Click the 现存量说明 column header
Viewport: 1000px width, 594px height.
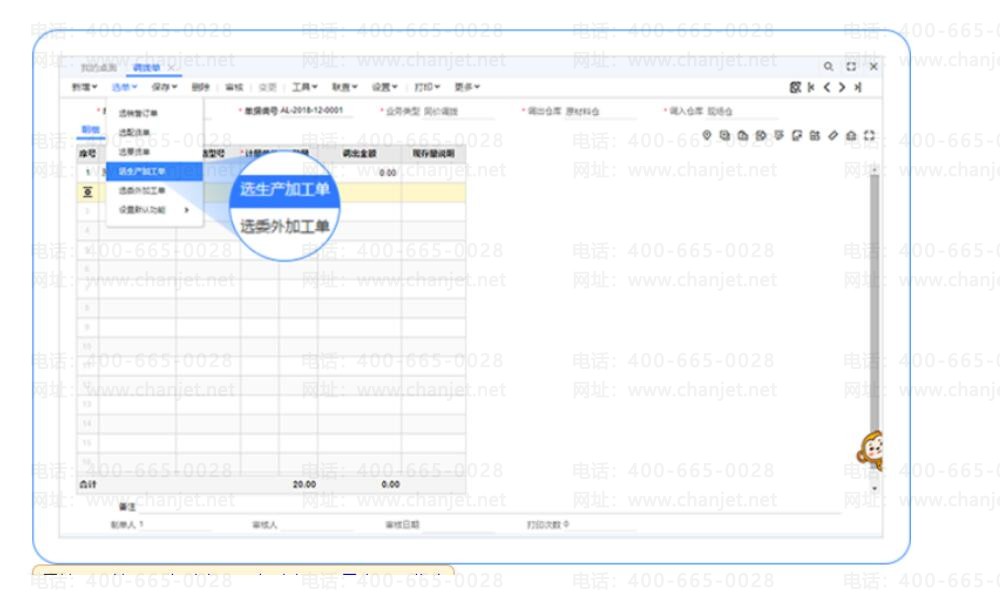point(433,154)
